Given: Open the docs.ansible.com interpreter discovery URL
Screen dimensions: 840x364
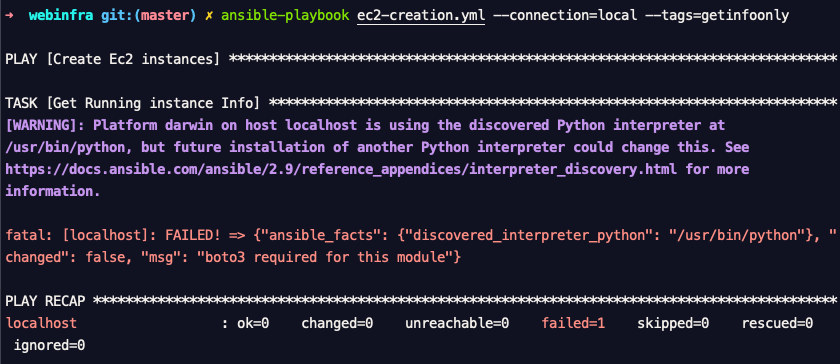Looking at the screenshot, I should (341, 169).
